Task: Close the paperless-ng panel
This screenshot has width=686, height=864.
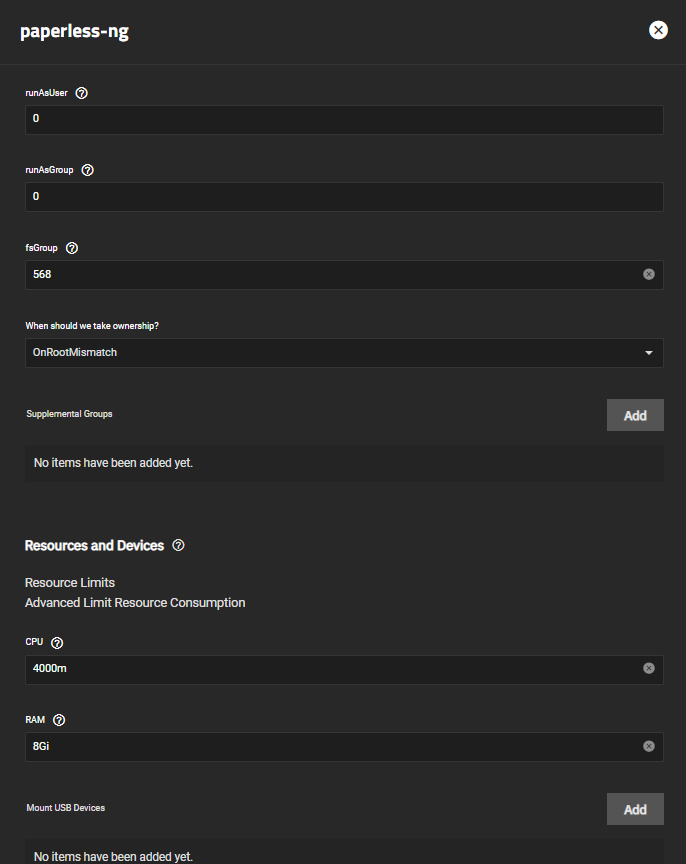Action: click(x=658, y=30)
